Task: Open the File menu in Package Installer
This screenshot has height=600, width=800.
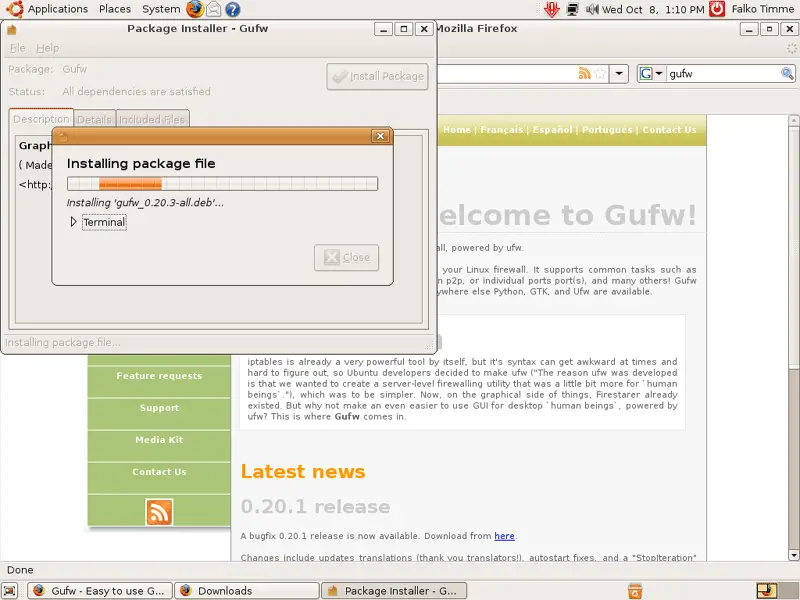Action: 18,48
